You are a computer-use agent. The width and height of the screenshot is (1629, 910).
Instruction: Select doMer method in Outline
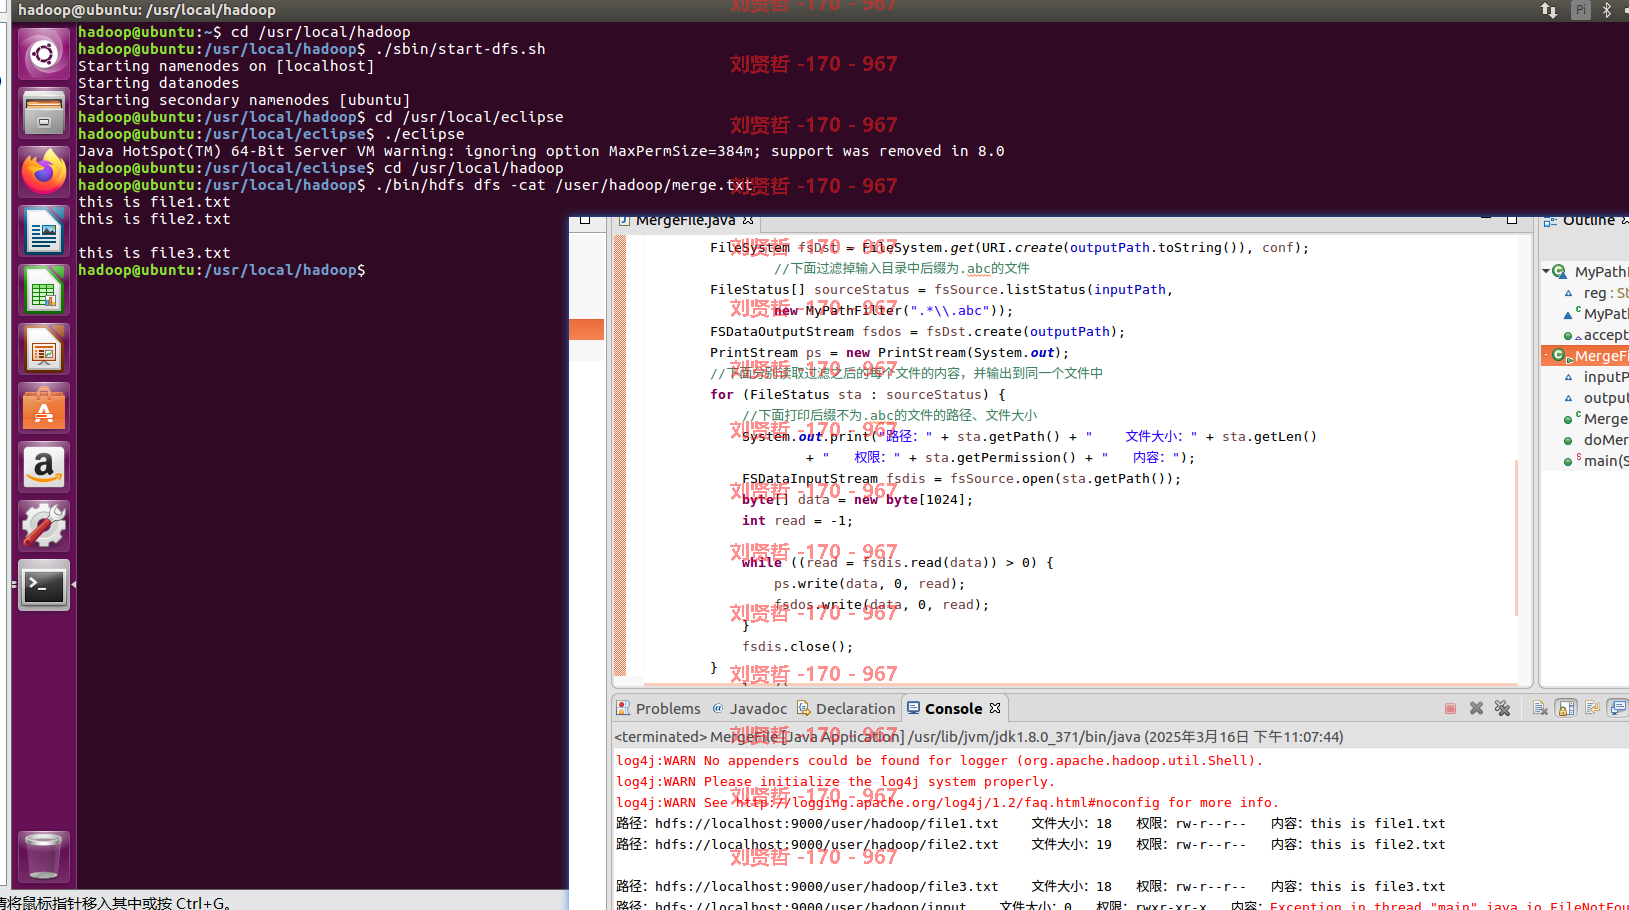pyautogui.click(x=1596, y=440)
